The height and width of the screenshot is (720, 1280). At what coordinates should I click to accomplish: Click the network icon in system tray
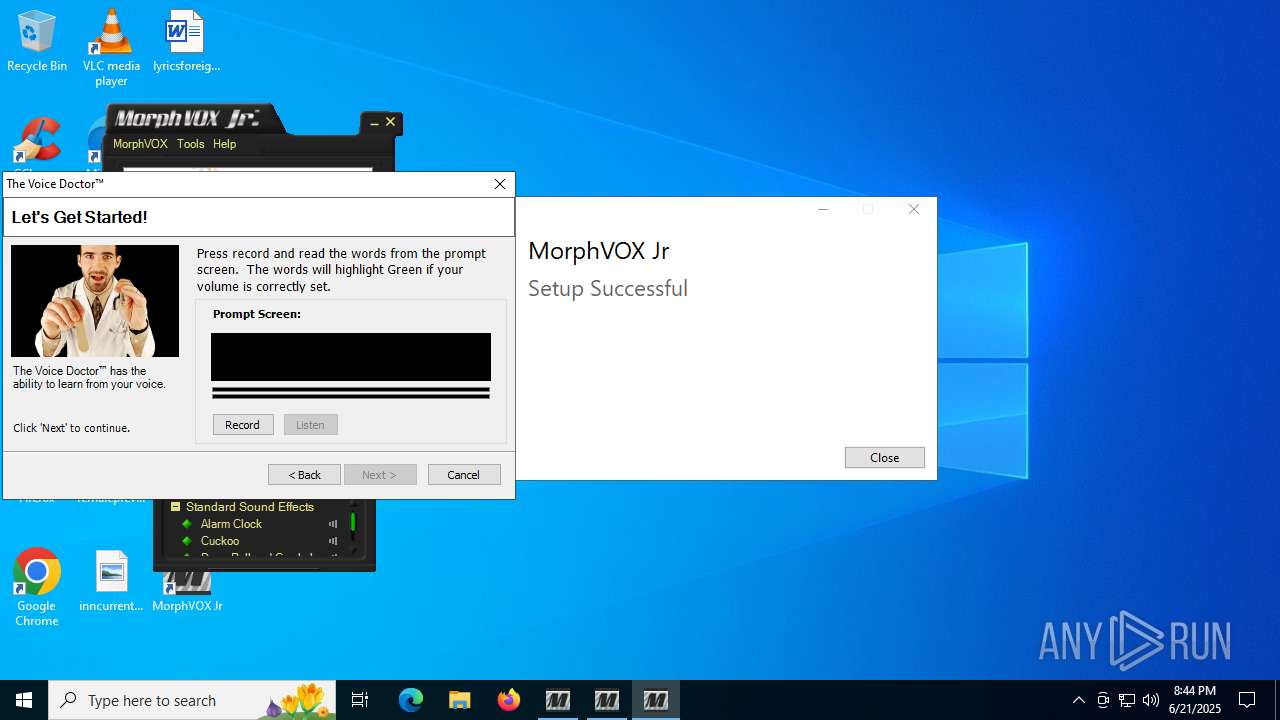1127,700
